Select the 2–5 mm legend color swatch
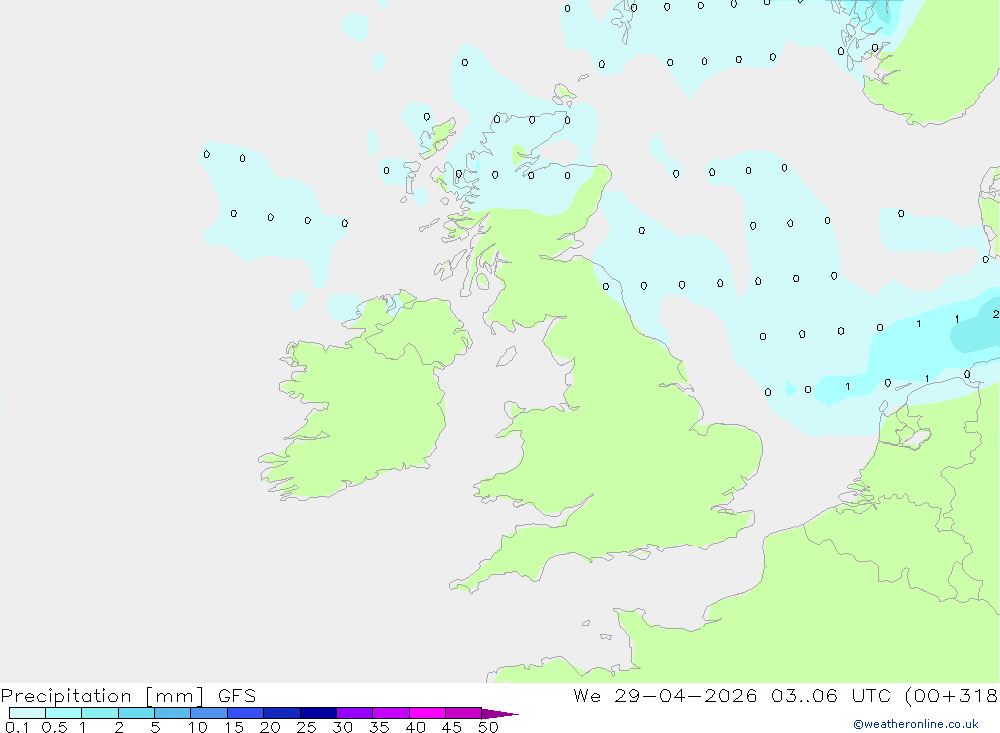The image size is (1000, 733). tap(136, 713)
